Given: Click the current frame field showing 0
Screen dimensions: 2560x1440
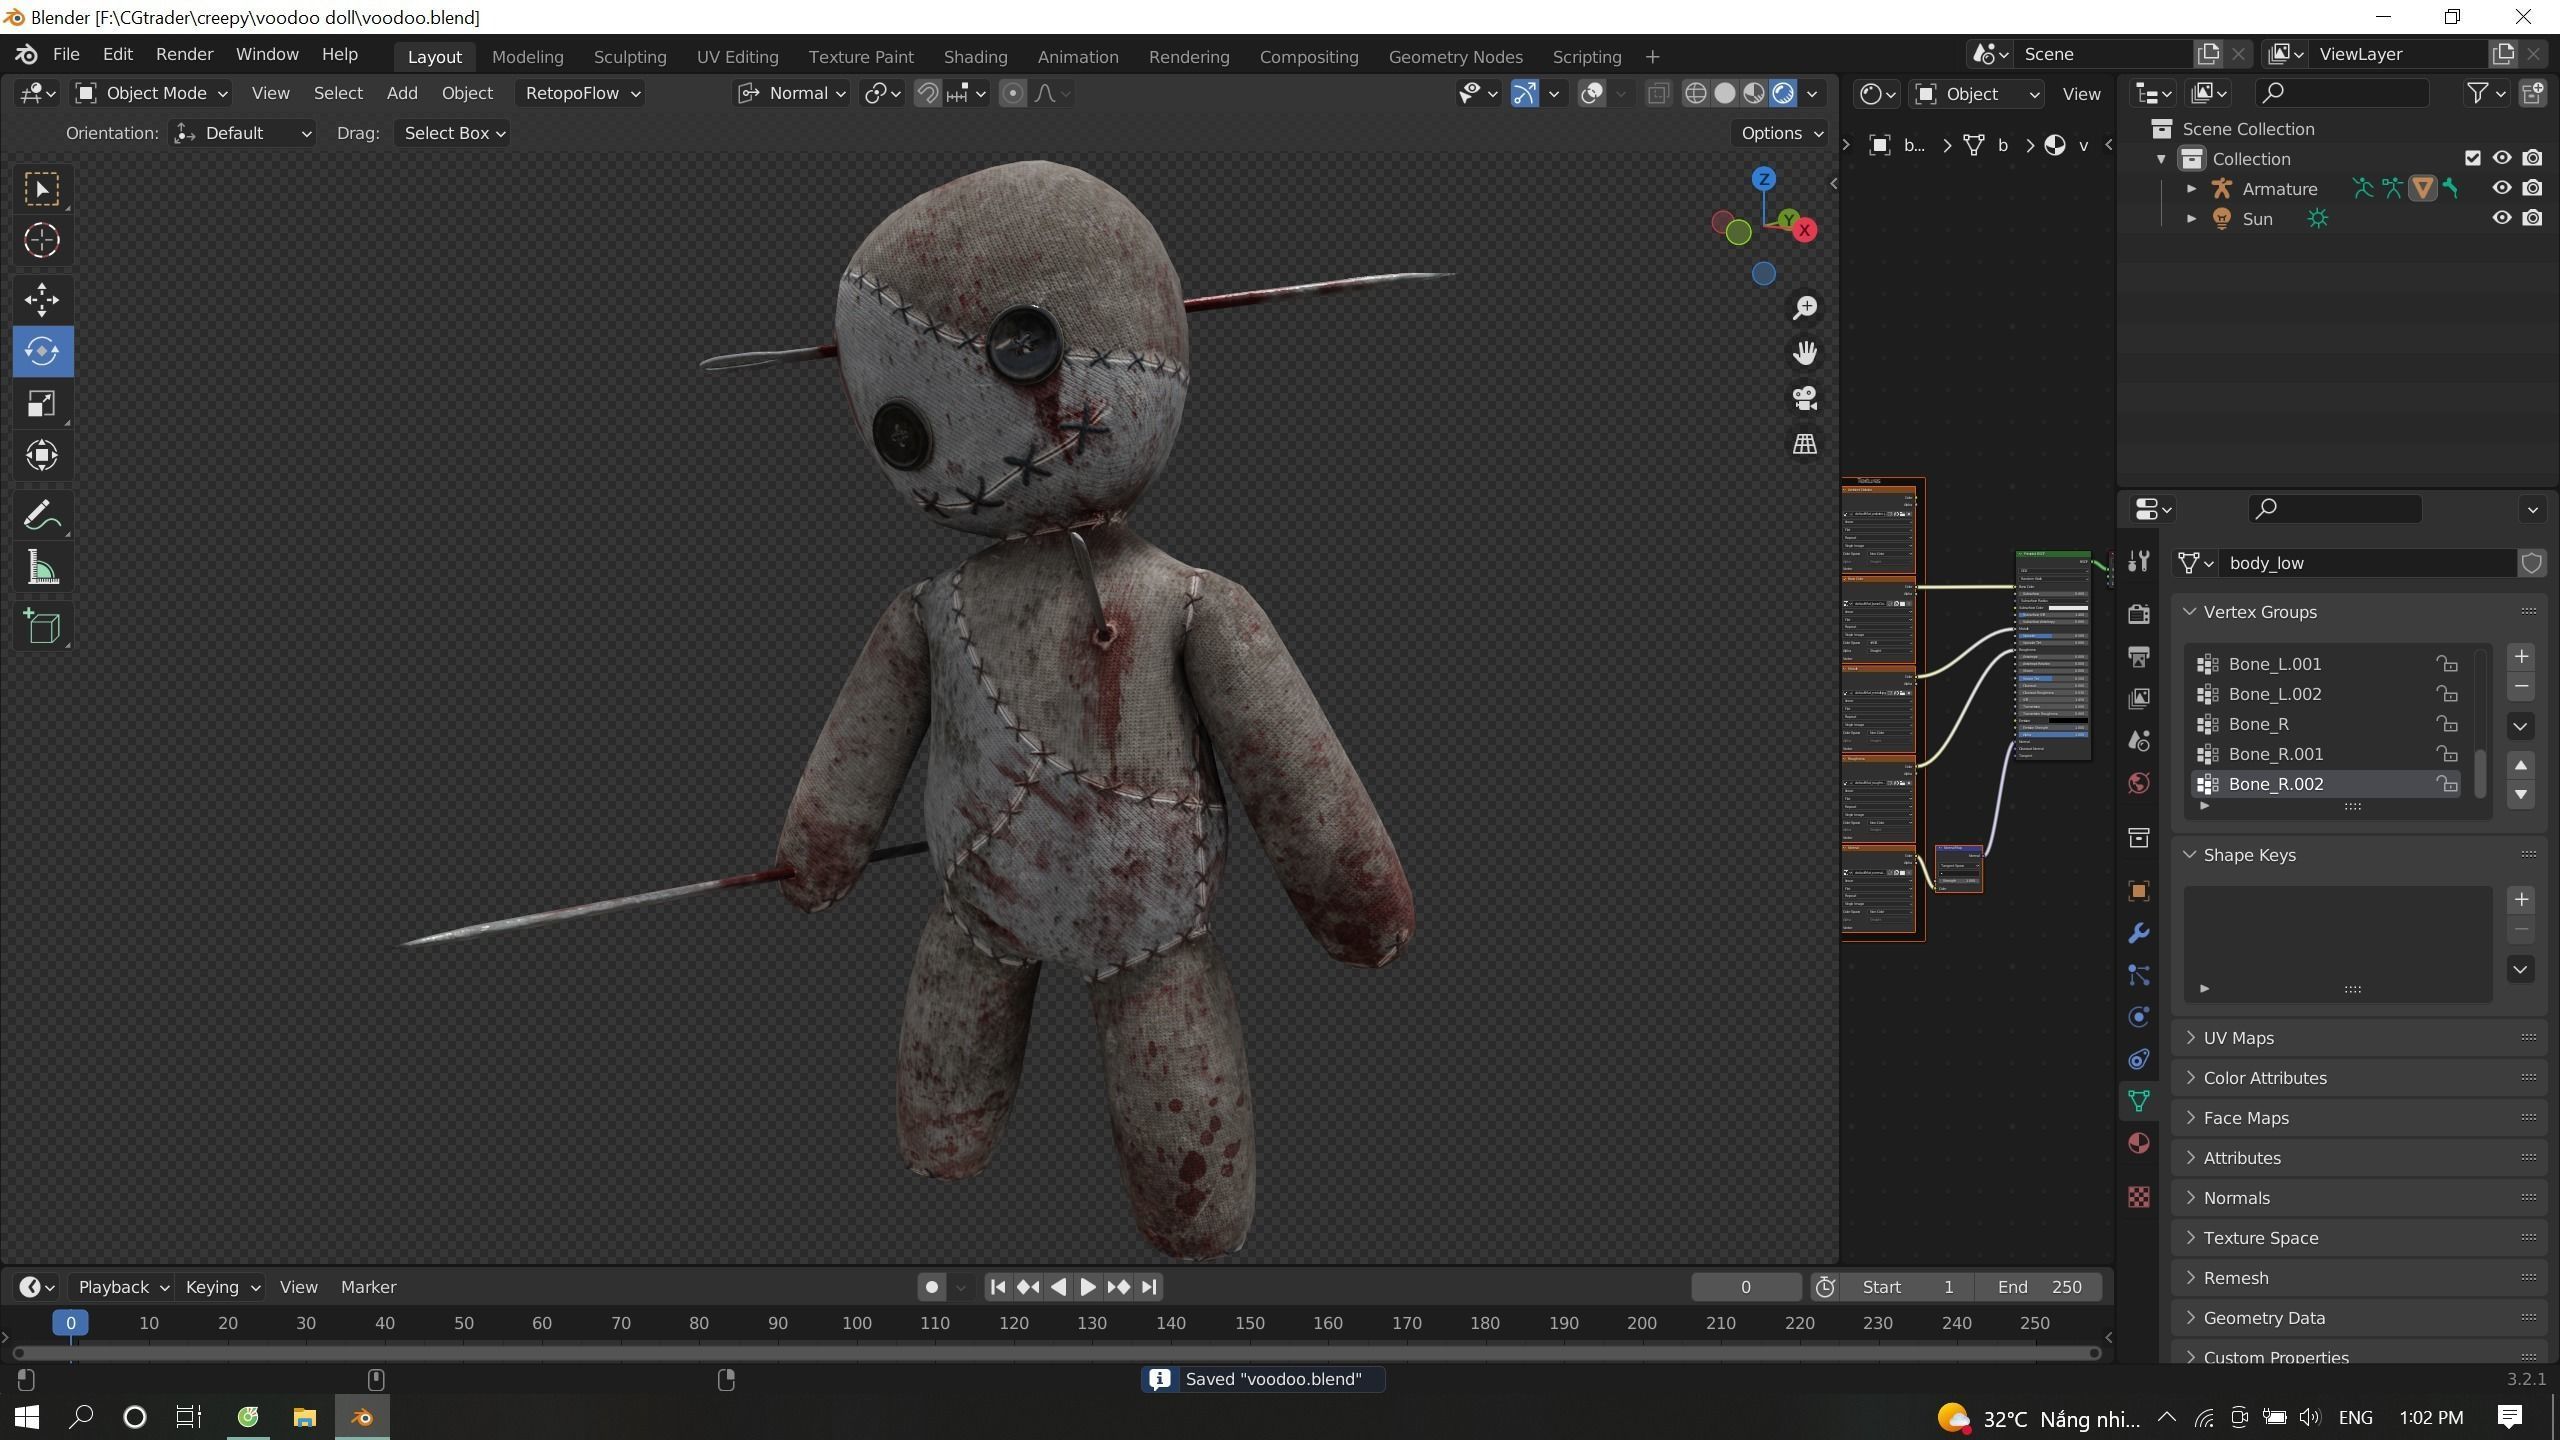Looking at the screenshot, I should tap(1745, 1287).
